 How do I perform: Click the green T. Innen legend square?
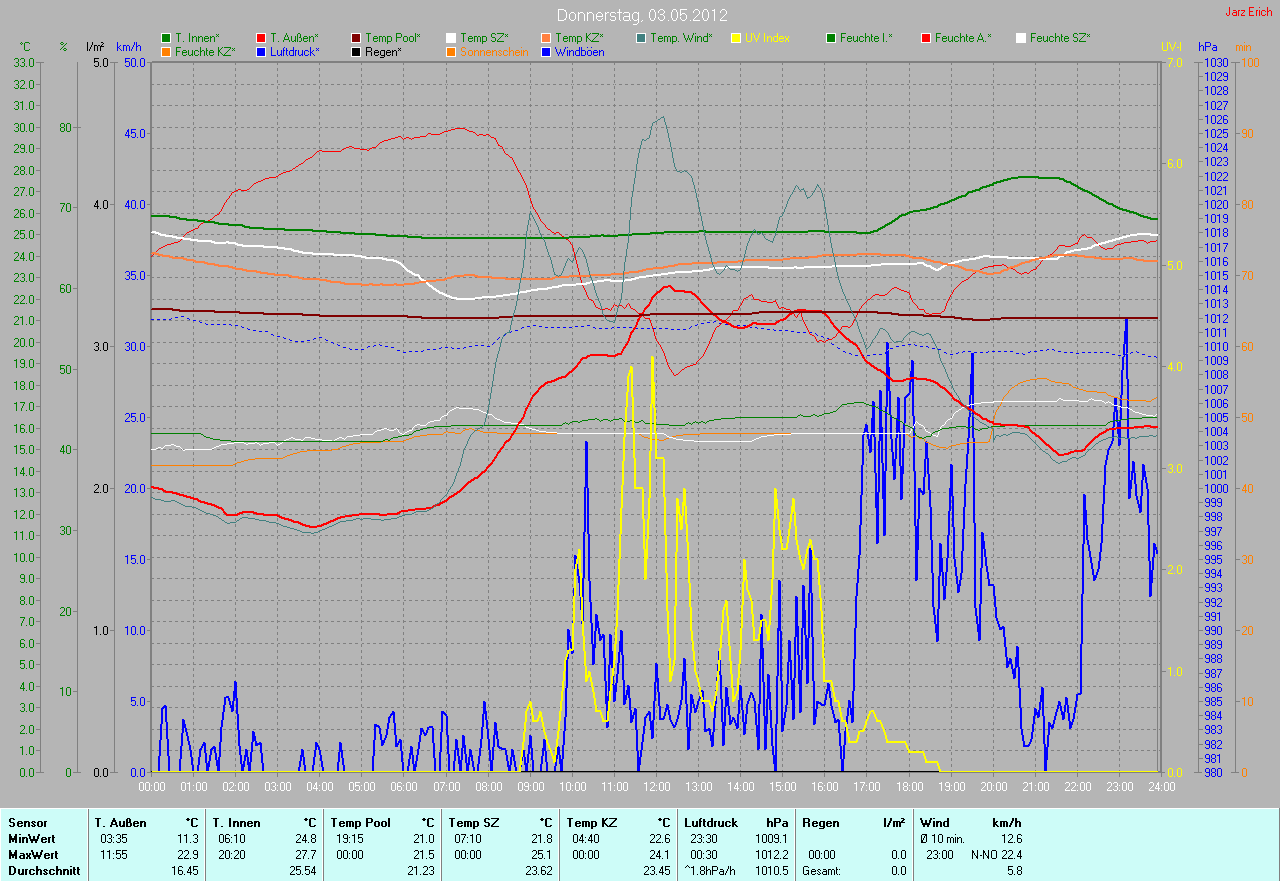(166, 38)
